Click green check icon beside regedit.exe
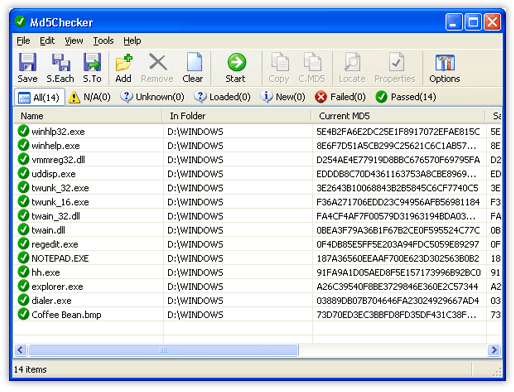 [23, 244]
